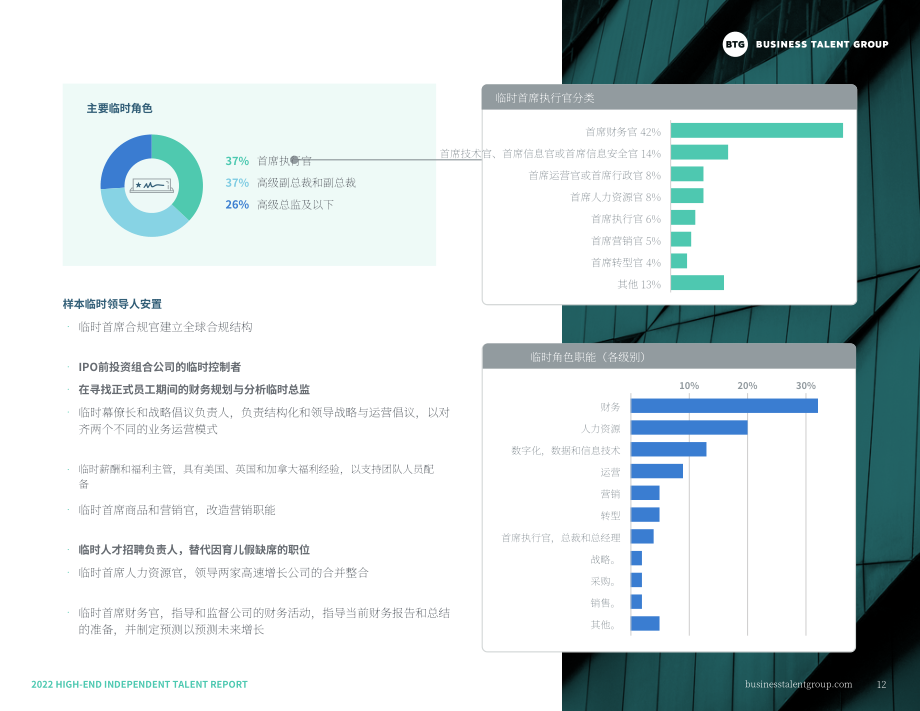Image resolution: width=920 pixels, height=711 pixels.
Task: Click the signature icon inside the donut chart
Action: [152, 185]
